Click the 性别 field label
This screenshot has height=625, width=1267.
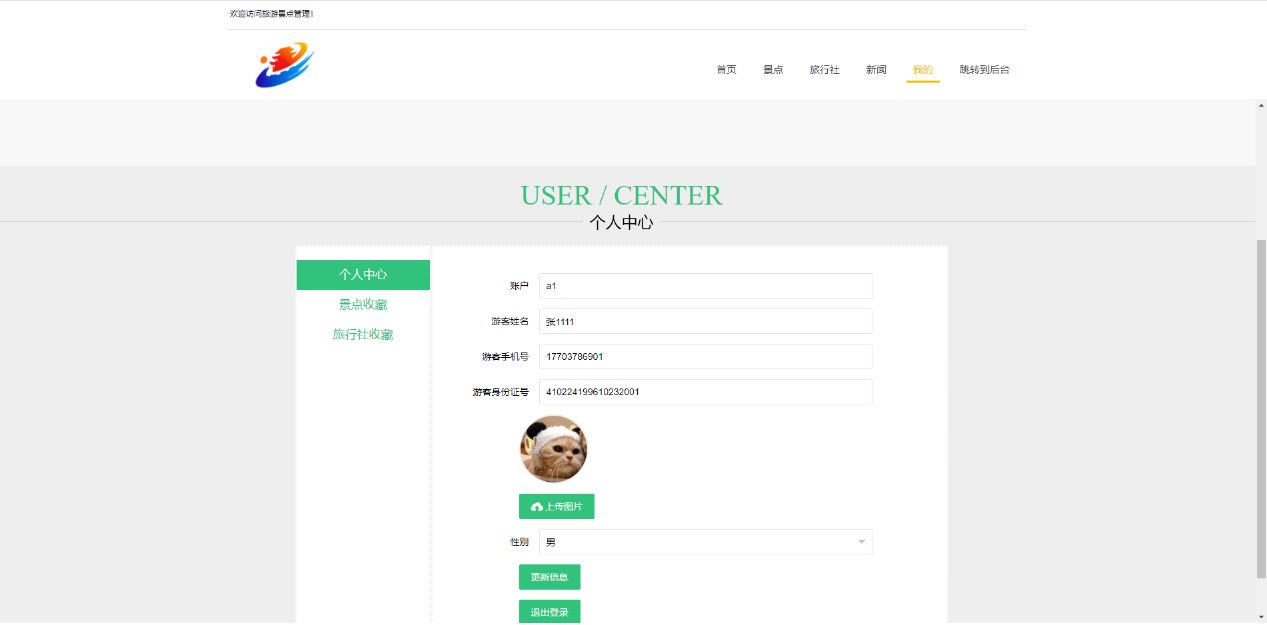tap(519, 542)
